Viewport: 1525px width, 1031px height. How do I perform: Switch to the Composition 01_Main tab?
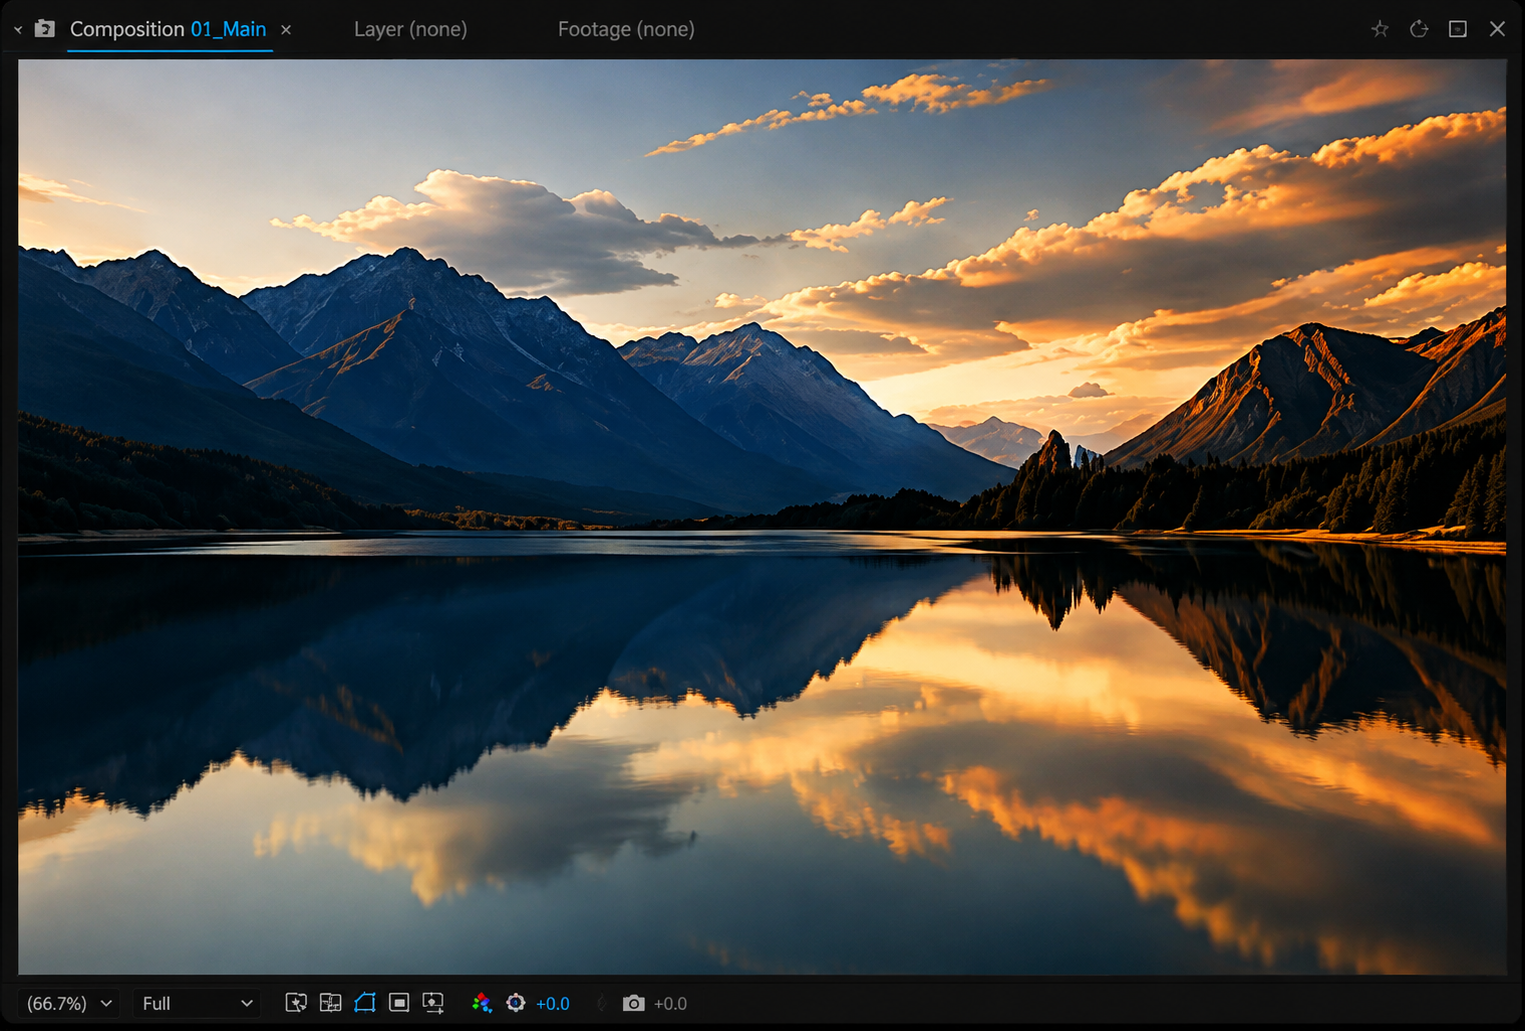[x=168, y=29]
